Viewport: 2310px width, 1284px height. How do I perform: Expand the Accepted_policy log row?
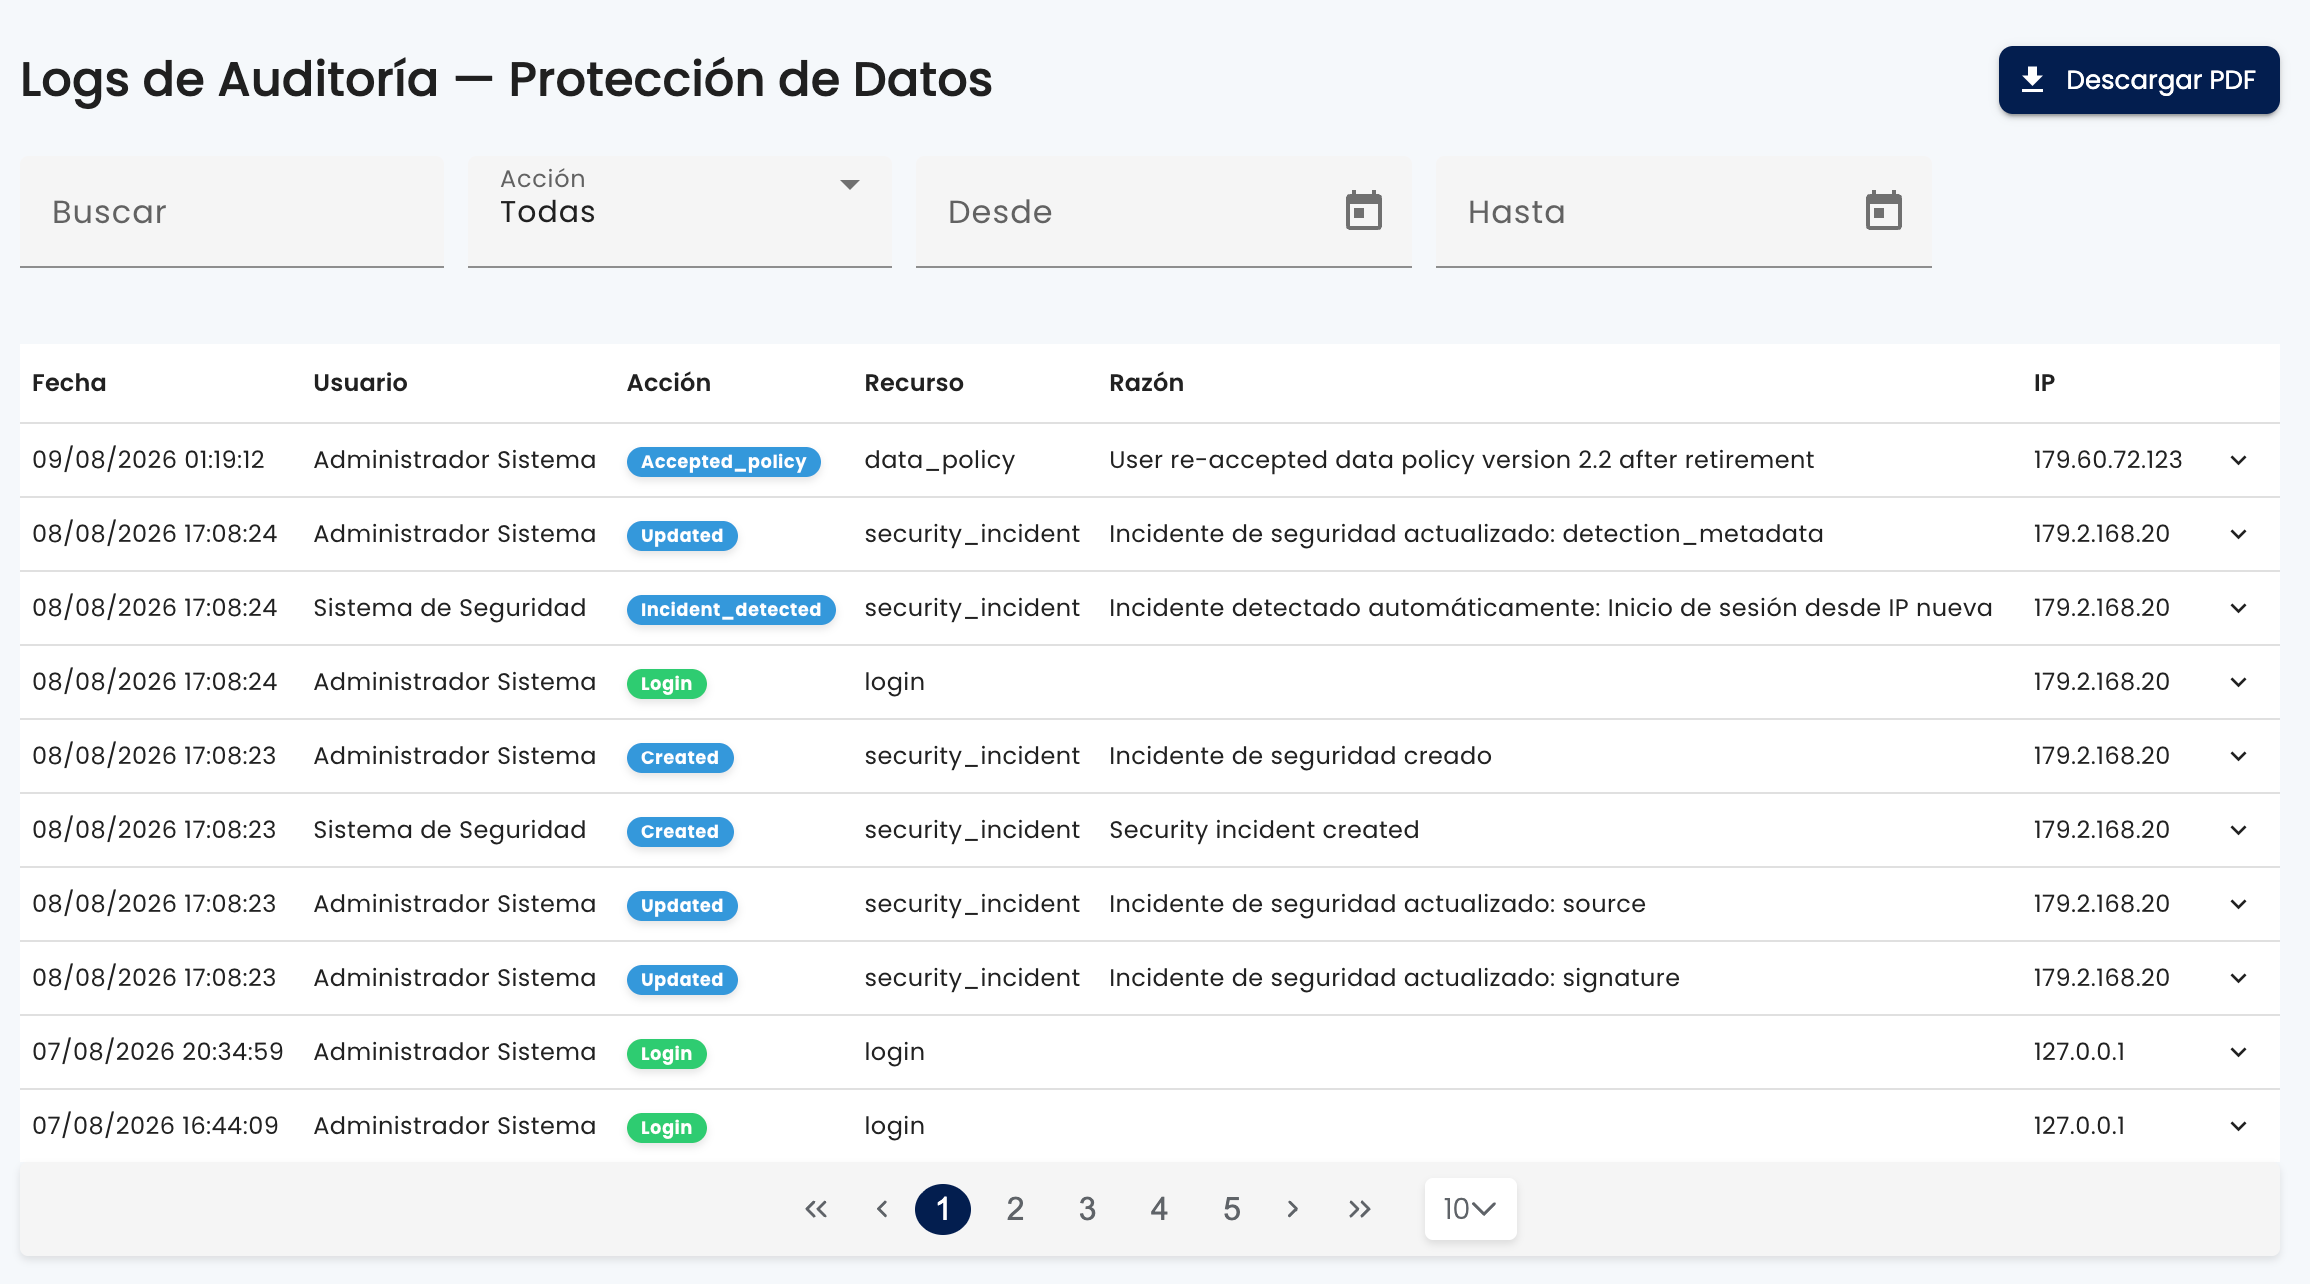click(x=2239, y=460)
